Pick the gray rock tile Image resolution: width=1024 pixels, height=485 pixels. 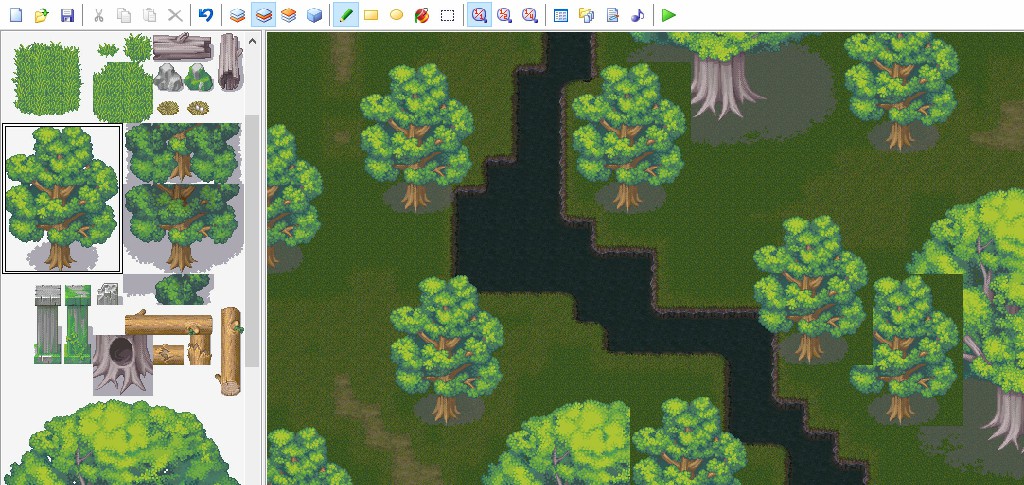(x=167, y=77)
